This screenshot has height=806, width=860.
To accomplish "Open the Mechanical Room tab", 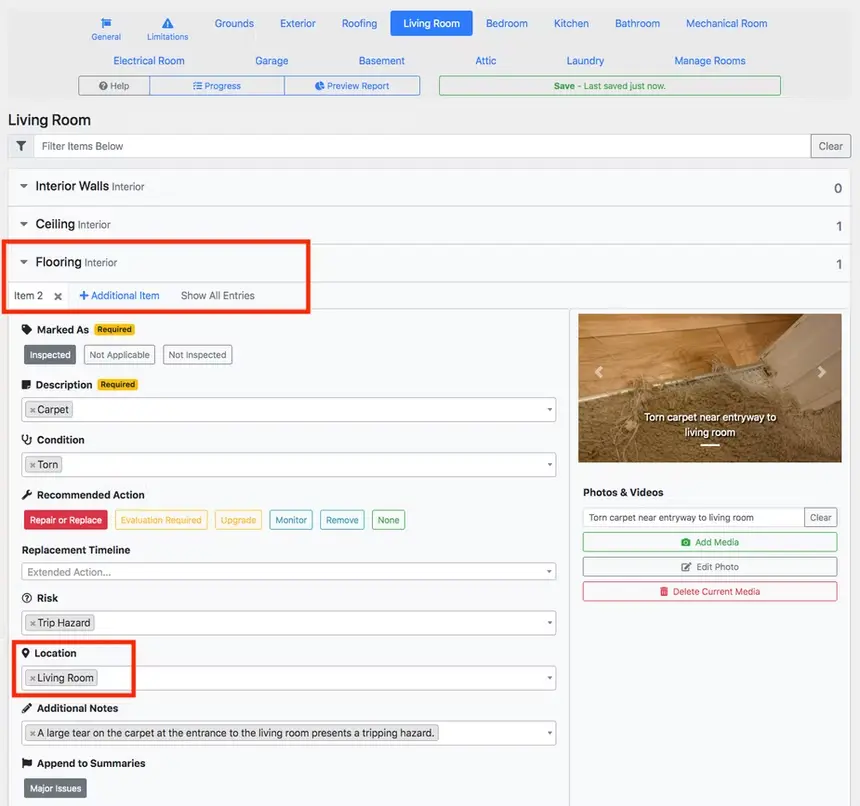I will (x=726, y=24).
